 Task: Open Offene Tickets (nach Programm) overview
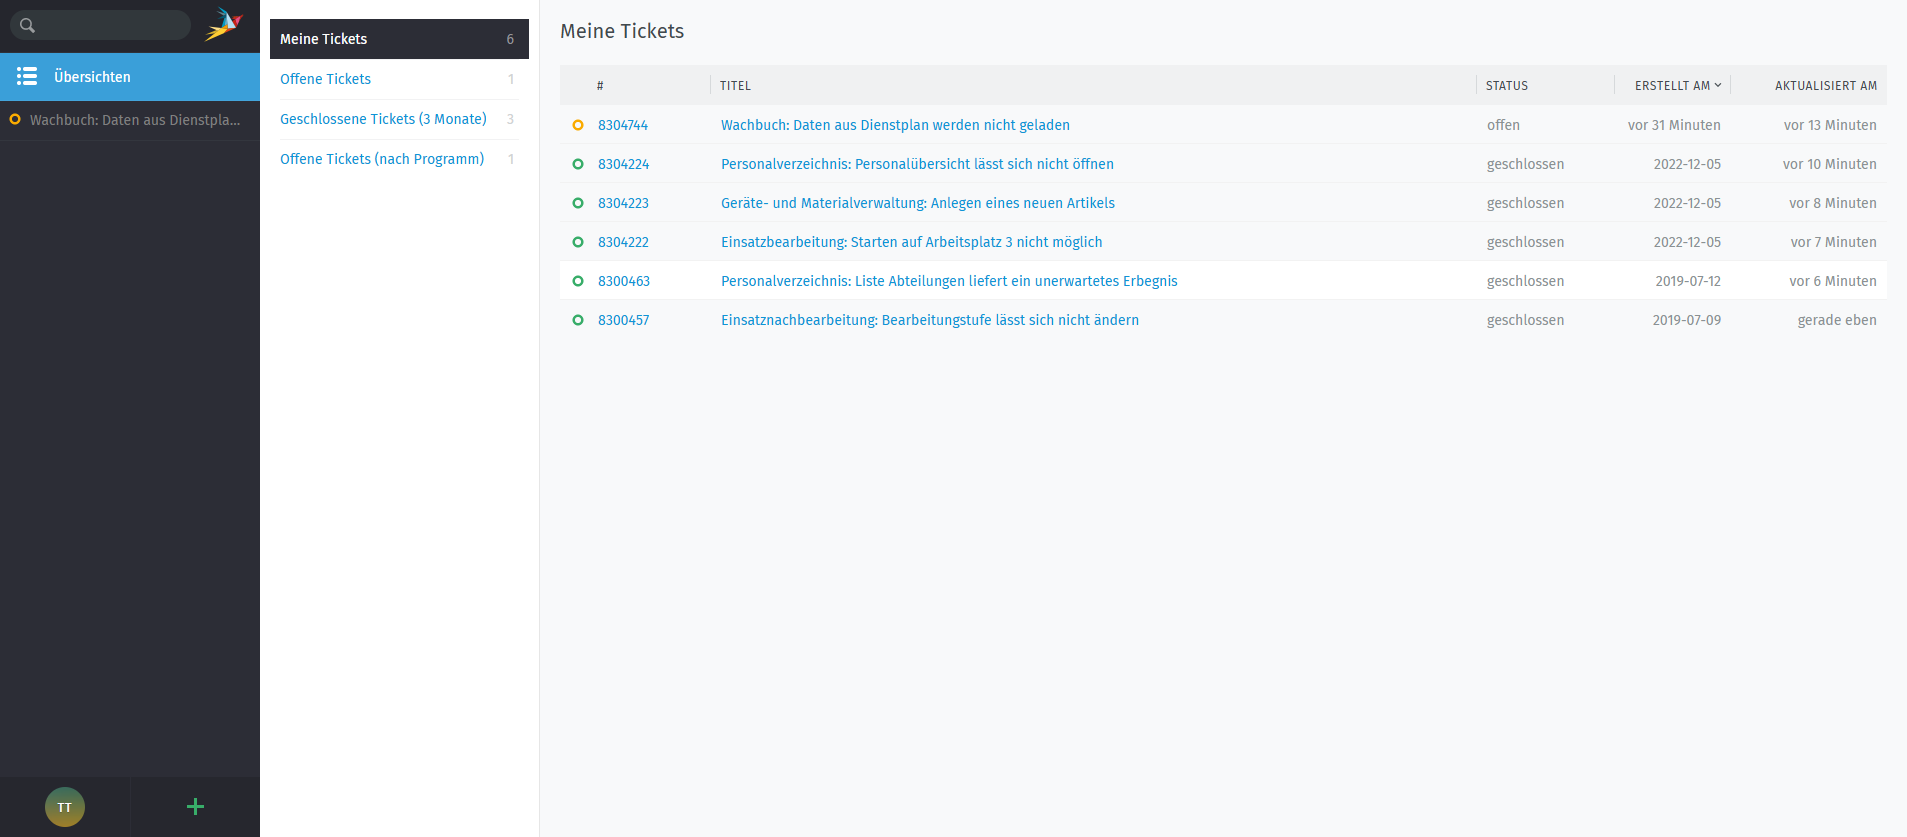click(x=382, y=159)
